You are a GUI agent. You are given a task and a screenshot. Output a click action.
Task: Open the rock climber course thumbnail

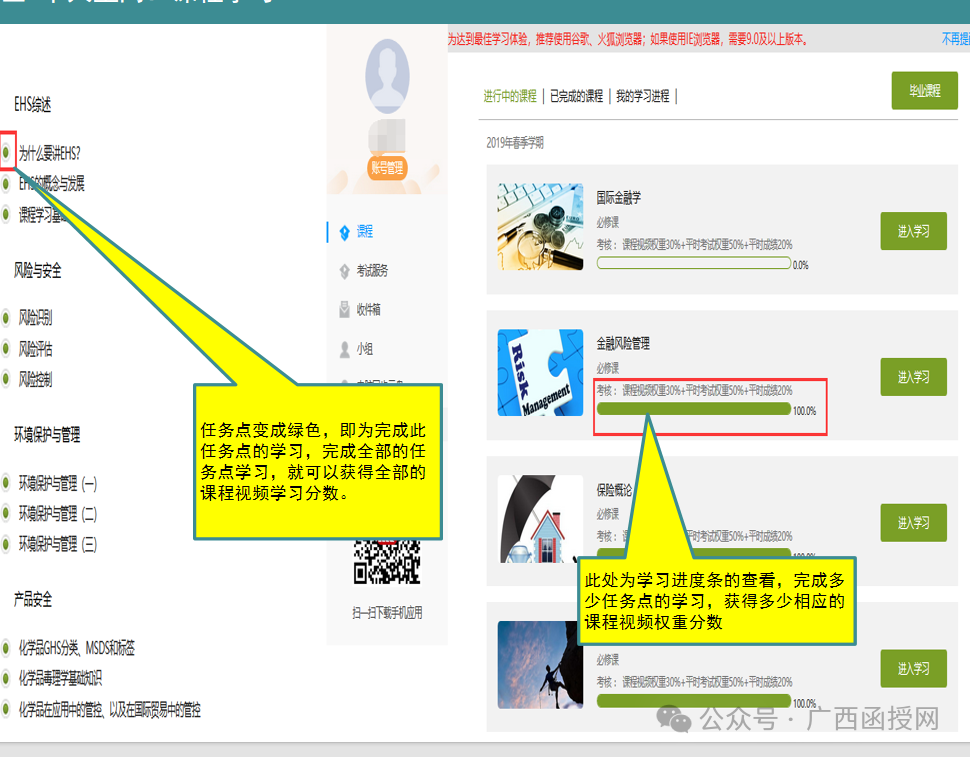pyautogui.click(x=540, y=664)
